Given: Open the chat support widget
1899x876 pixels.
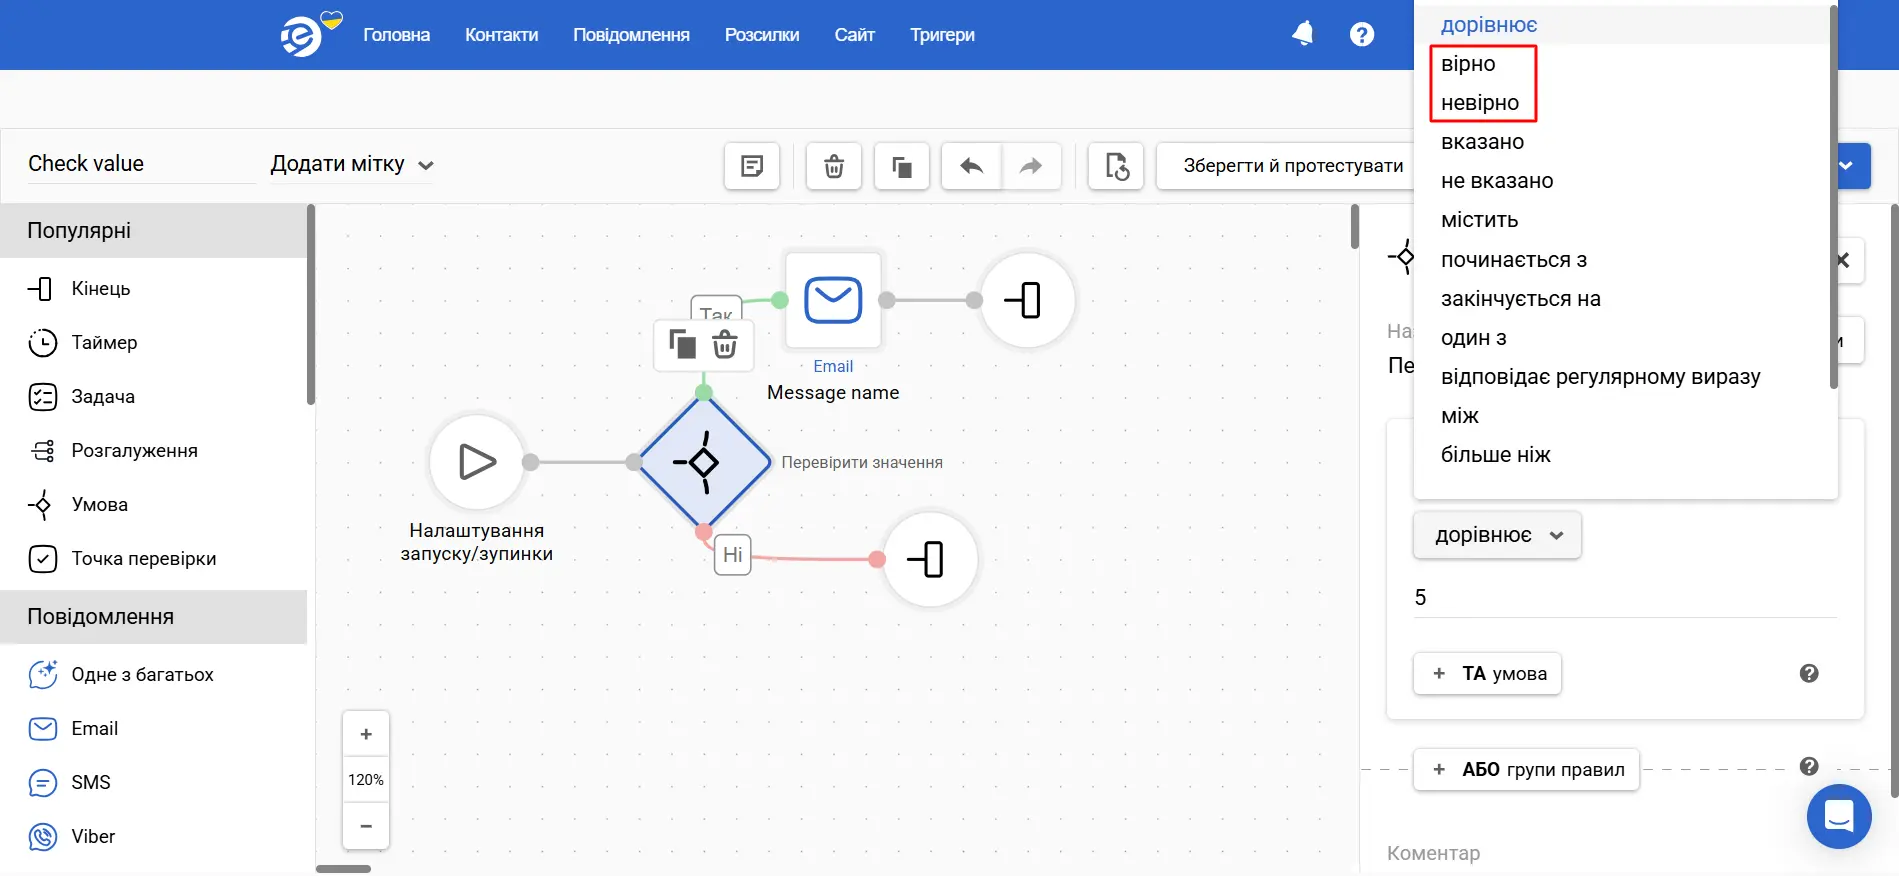Looking at the screenshot, I should [1838, 816].
